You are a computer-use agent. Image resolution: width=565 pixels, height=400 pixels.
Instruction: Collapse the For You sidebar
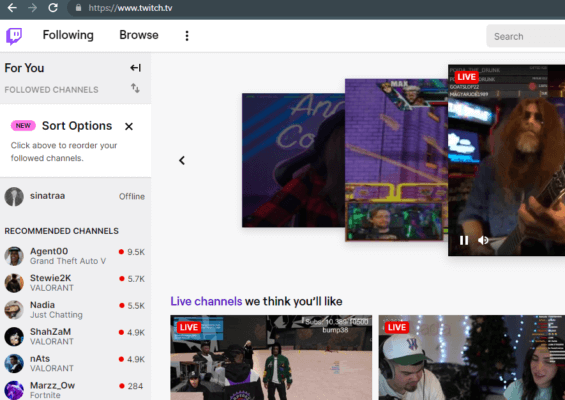(x=135, y=68)
